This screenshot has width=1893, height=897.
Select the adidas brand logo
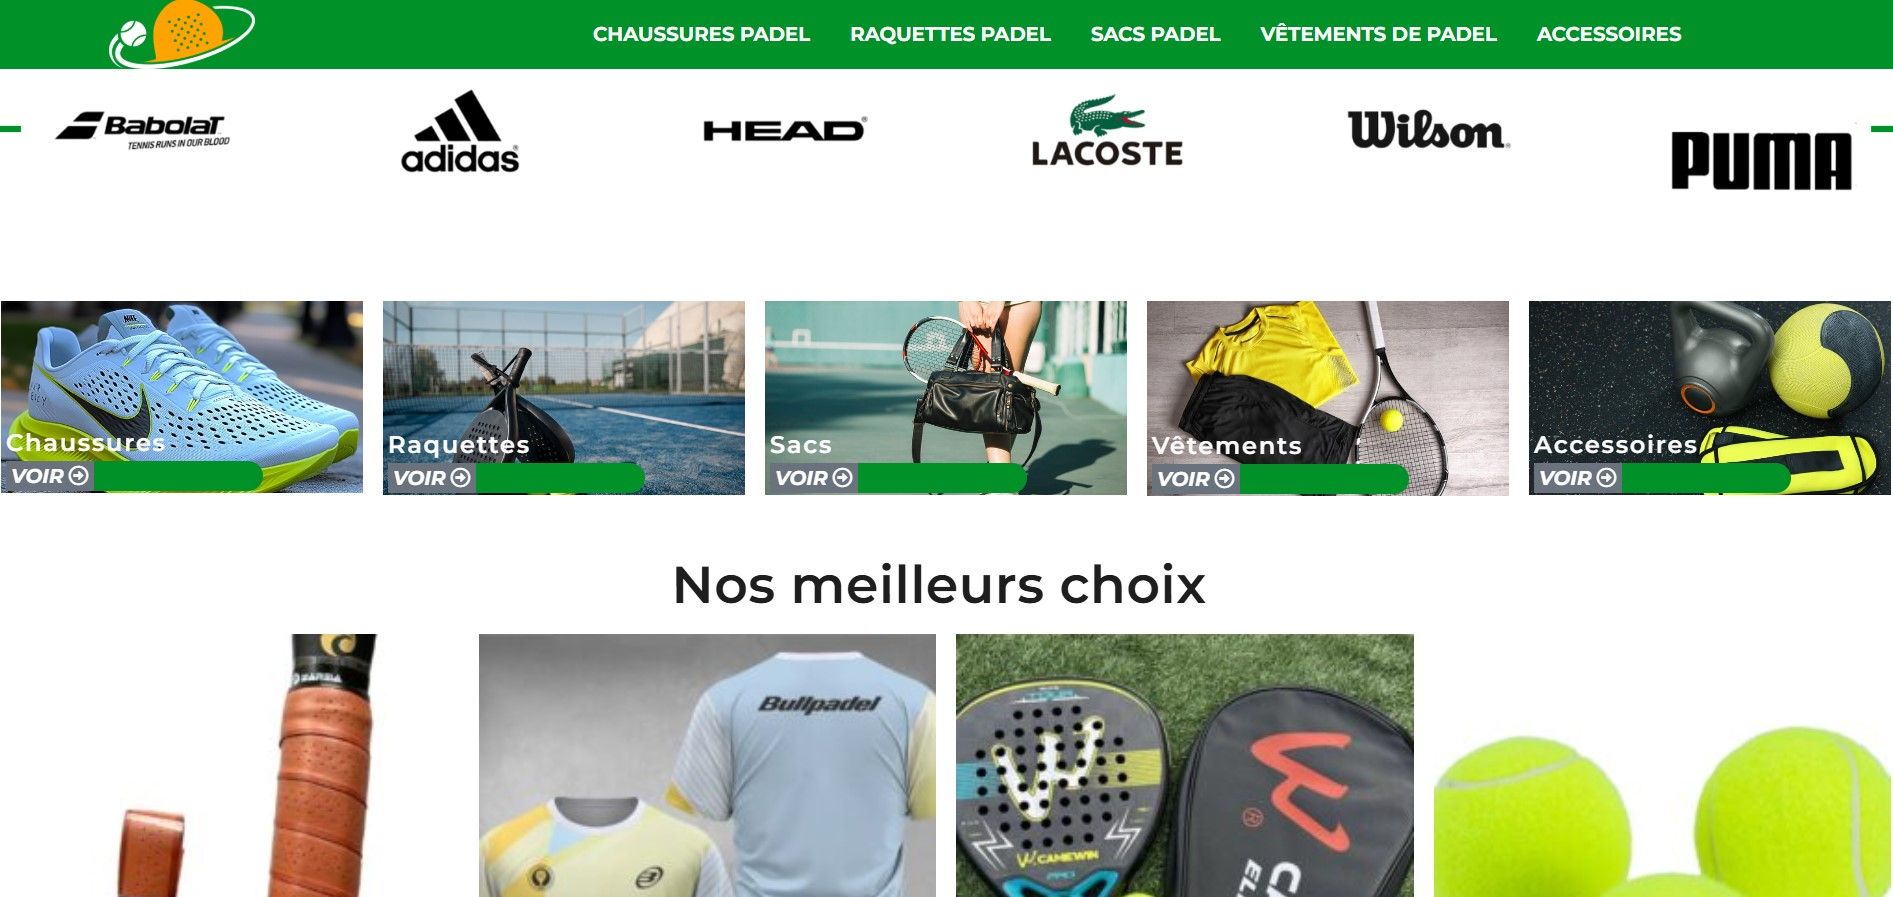(x=460, y=132)
